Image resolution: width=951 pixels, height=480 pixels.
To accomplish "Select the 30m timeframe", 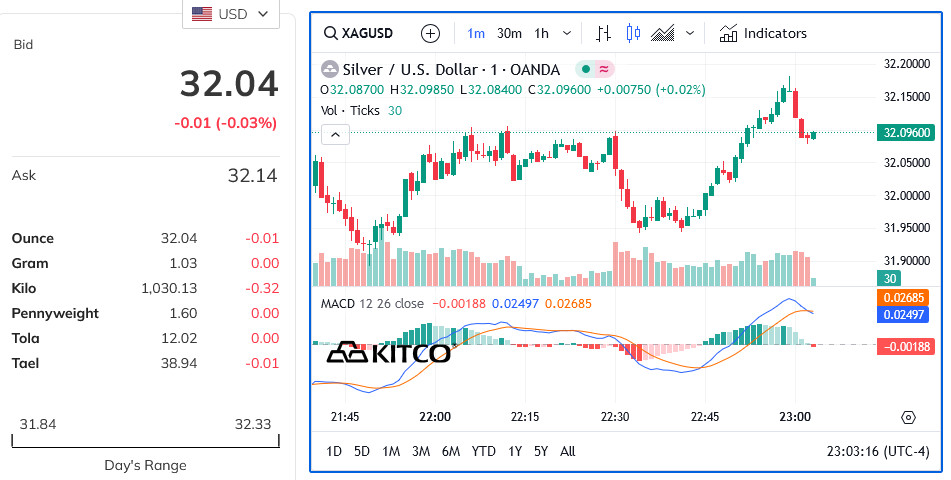I will 509,33.
